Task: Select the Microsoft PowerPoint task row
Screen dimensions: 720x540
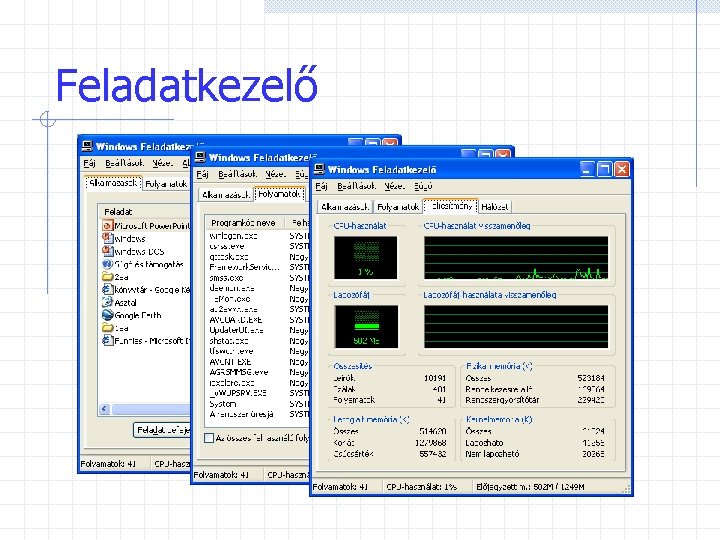Action: tap(146, 225)
